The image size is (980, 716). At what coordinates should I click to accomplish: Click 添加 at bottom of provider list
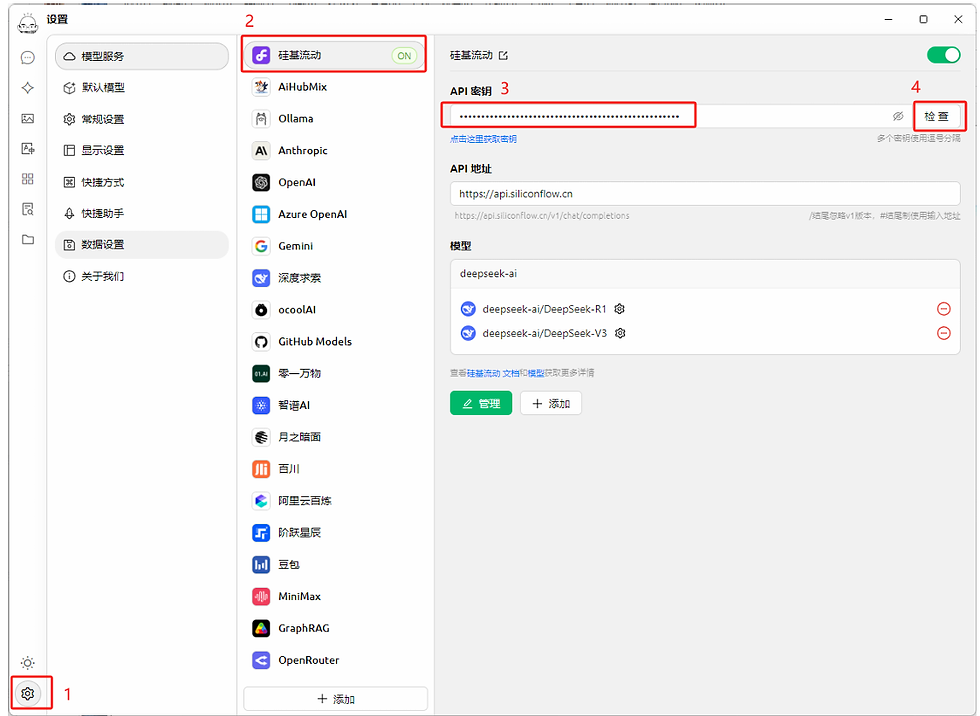coord(336,699)
